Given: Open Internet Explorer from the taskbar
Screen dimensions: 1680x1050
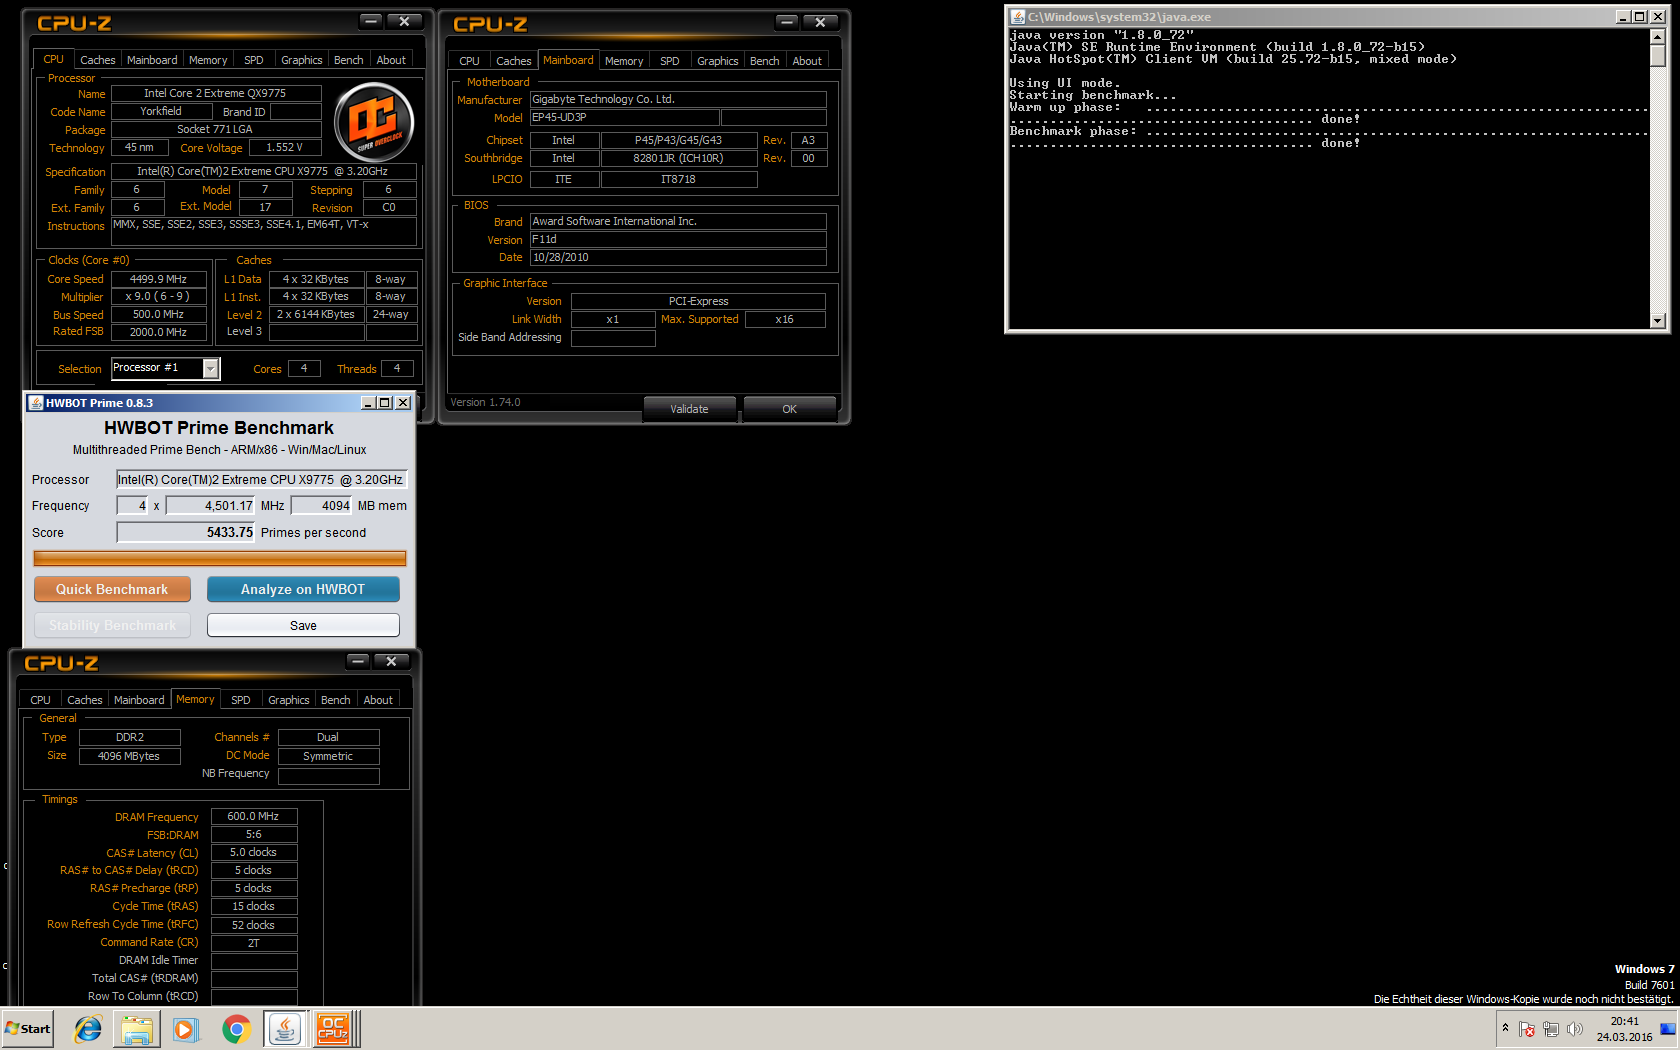Looking at the screenshot, I should 88,1029.
